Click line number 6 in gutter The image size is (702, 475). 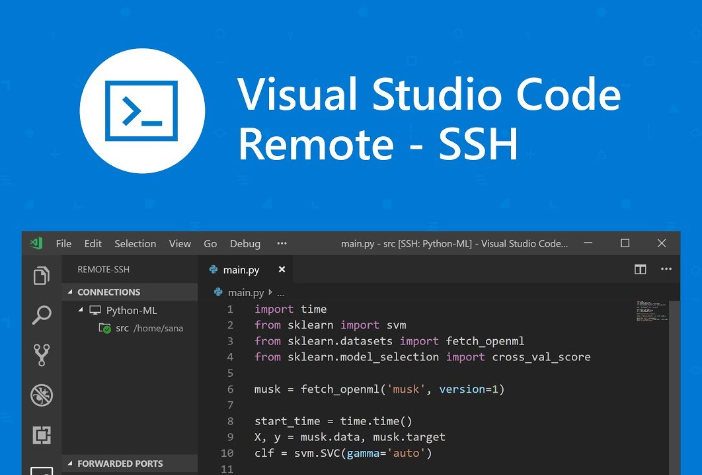230,389
